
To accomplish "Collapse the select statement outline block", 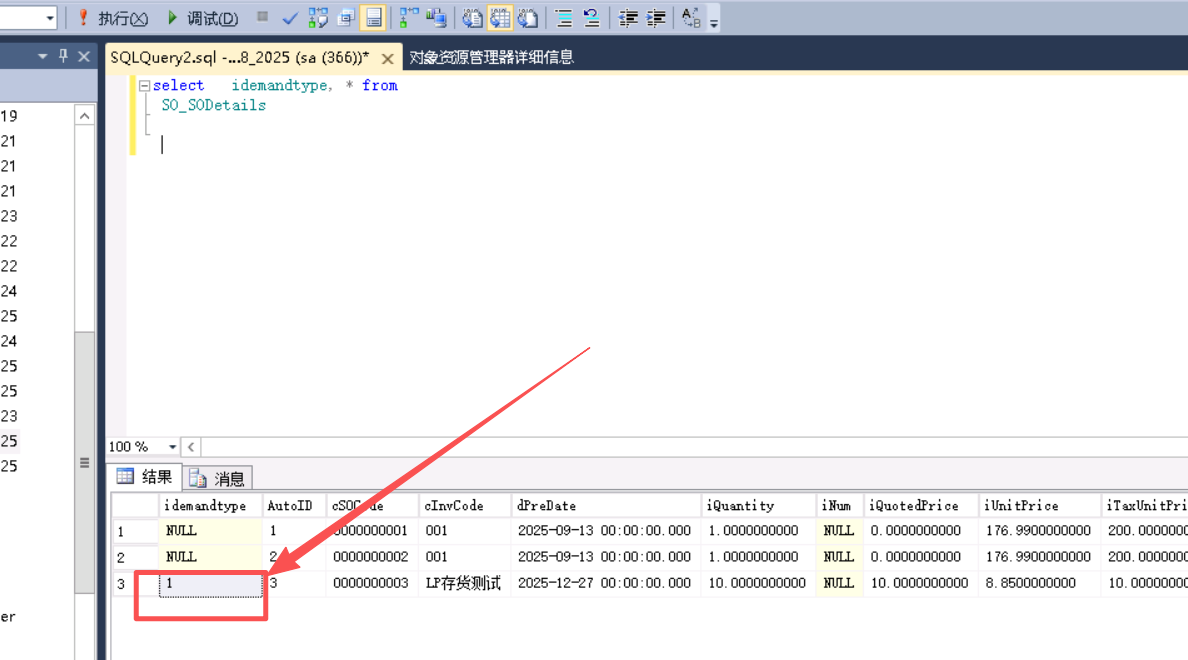I will point(144,86).
